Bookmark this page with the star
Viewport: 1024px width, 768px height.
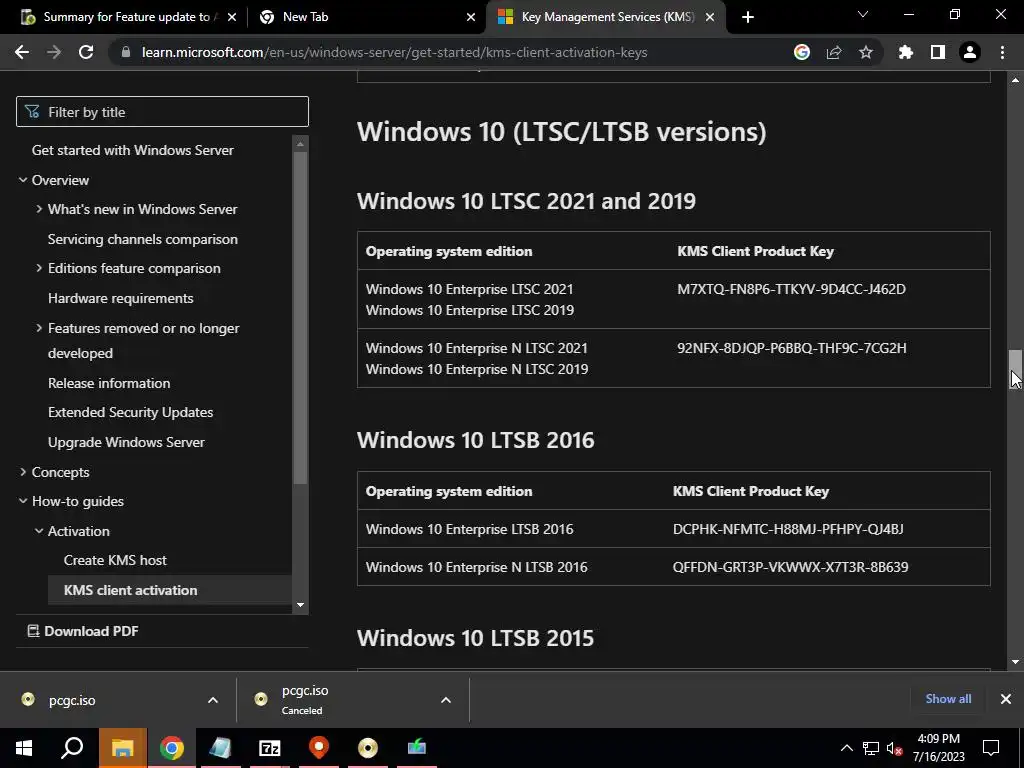866,52
